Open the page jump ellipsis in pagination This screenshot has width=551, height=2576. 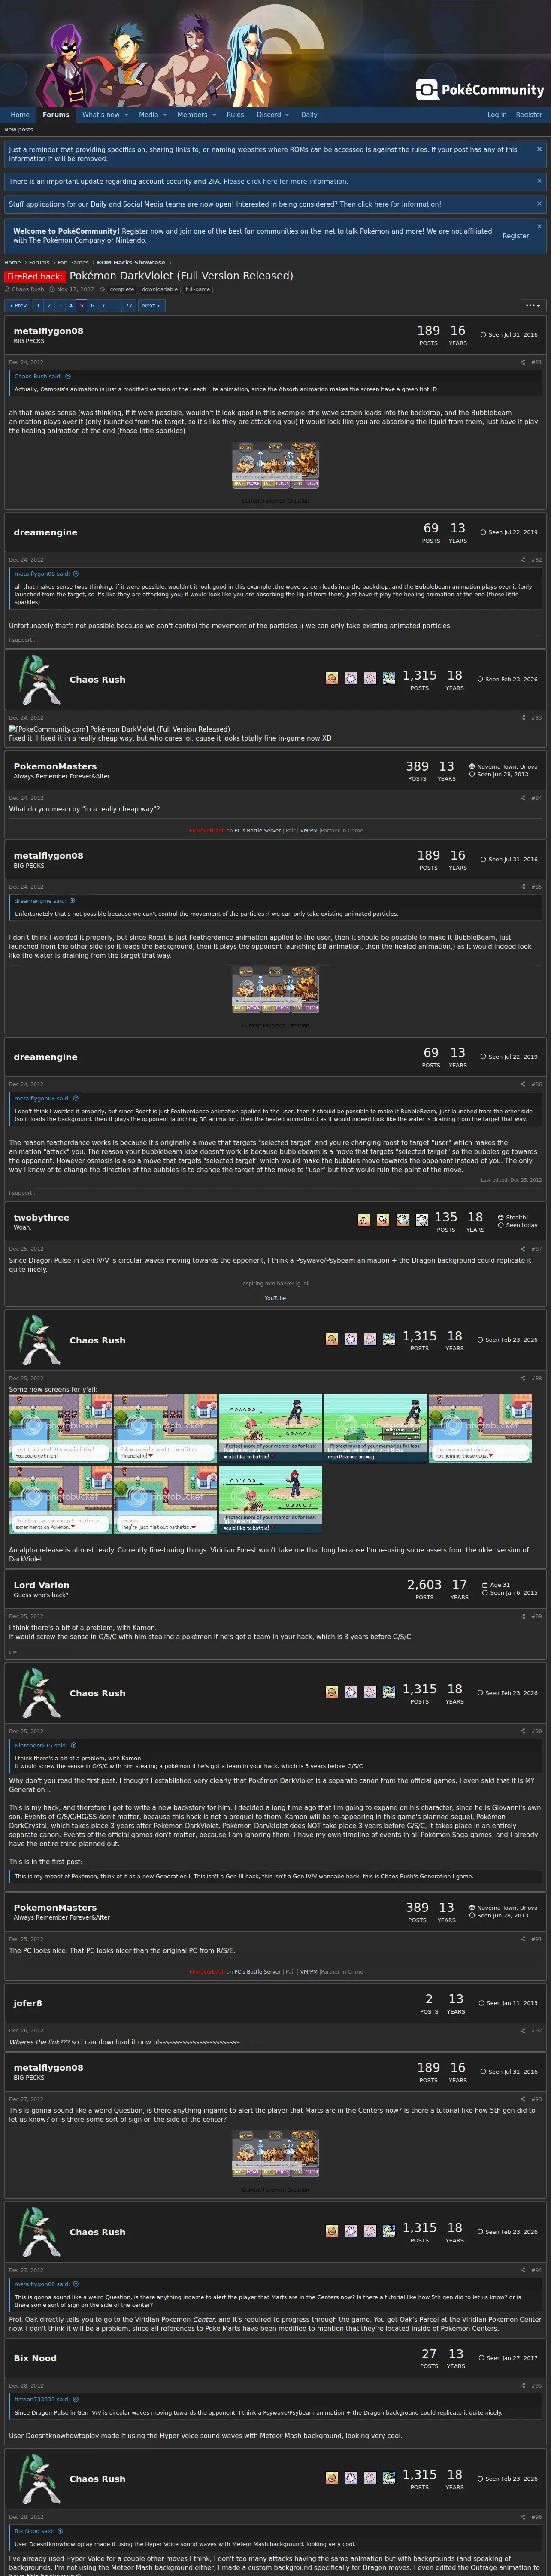(x=115, y=306)
